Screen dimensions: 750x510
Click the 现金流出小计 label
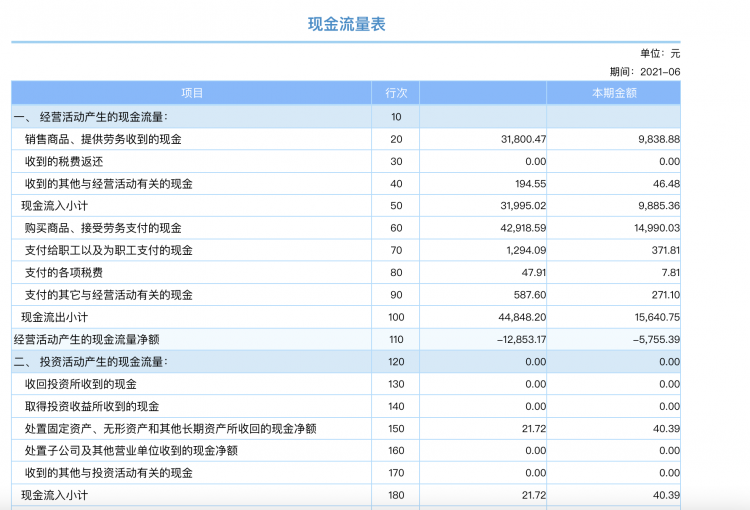click(55, 317)
